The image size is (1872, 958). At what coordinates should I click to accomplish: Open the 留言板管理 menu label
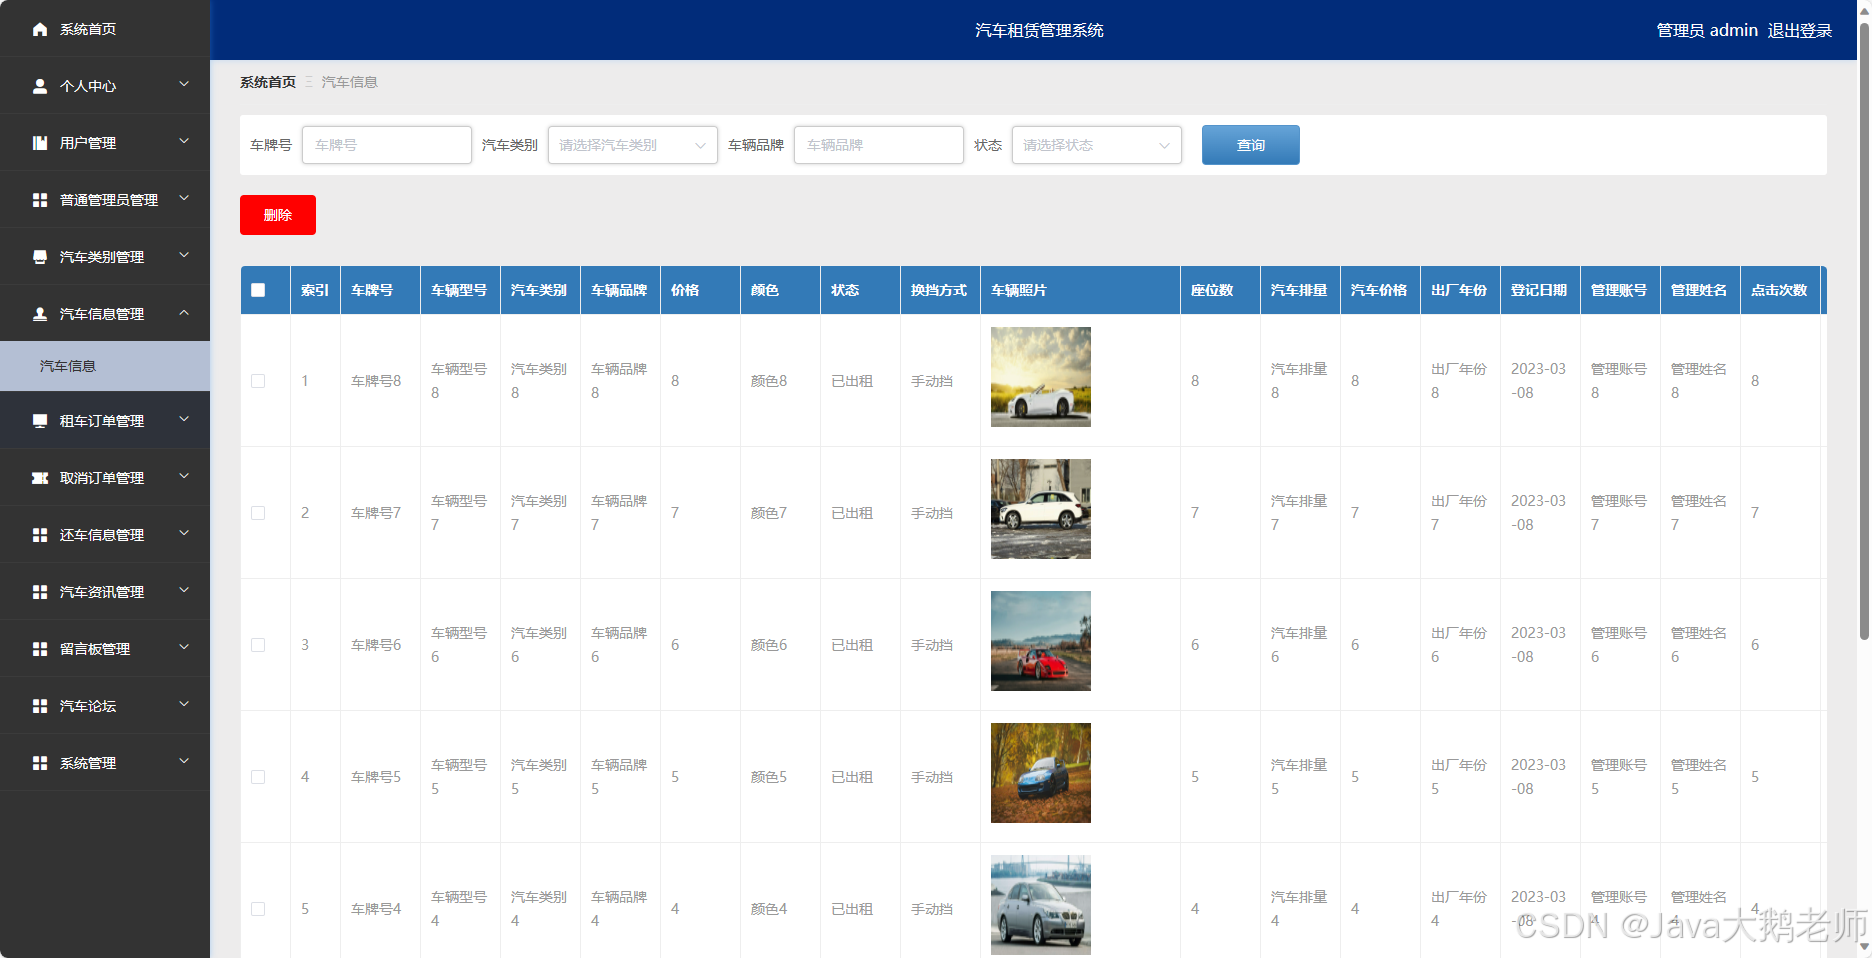click(95, 649)
